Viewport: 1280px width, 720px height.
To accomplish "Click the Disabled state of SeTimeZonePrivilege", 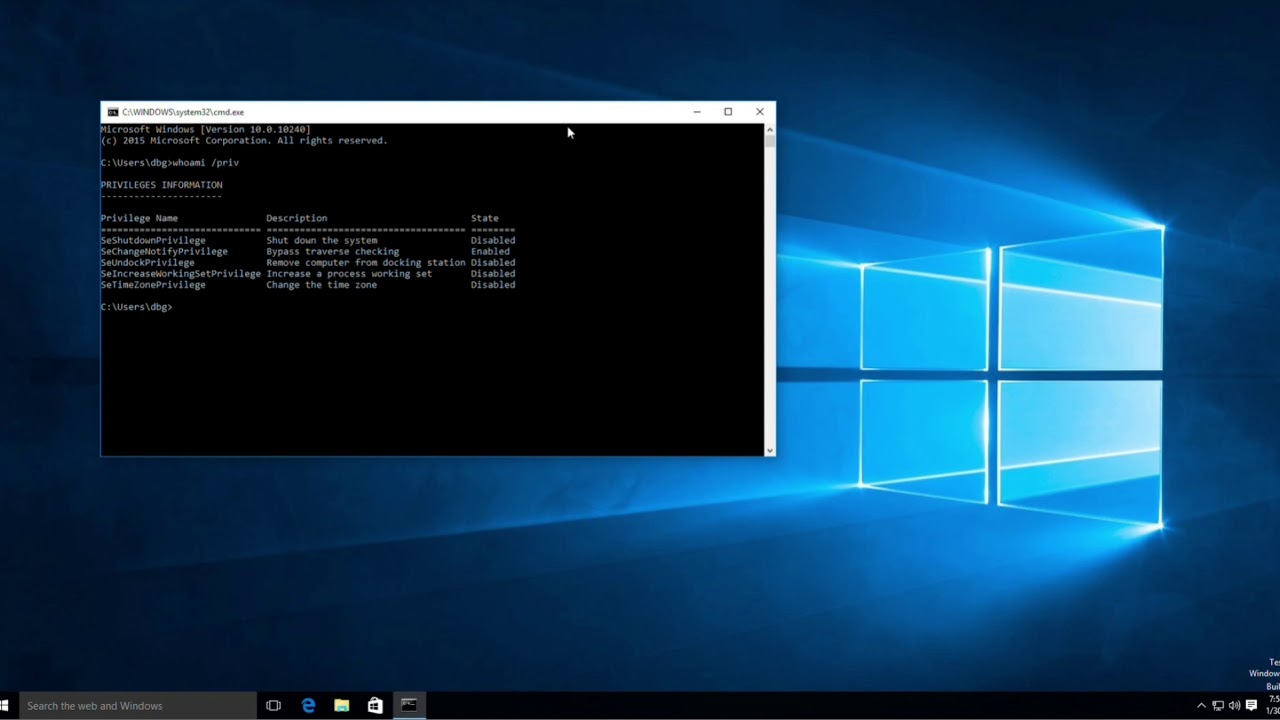I will coord(493,285).
